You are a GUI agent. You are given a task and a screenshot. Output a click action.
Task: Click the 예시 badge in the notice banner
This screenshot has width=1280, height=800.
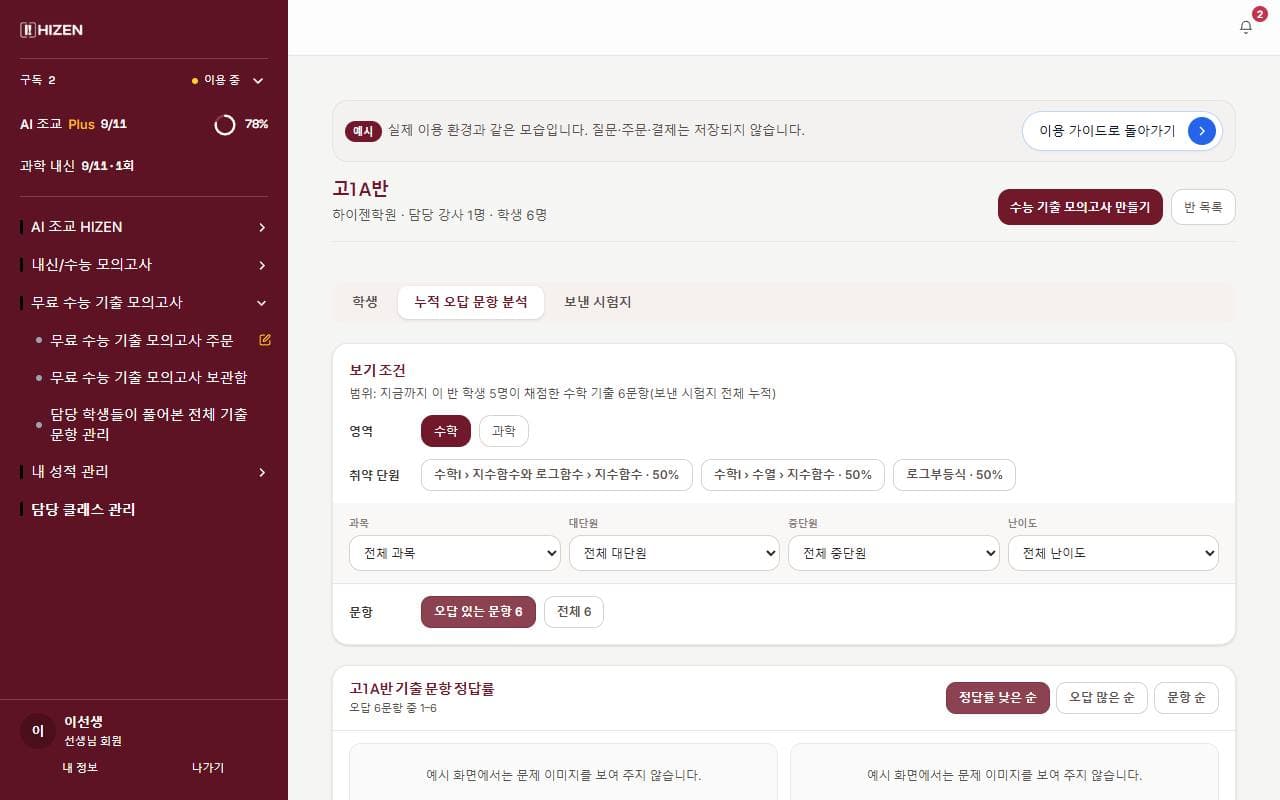click(x=363, y=131)
